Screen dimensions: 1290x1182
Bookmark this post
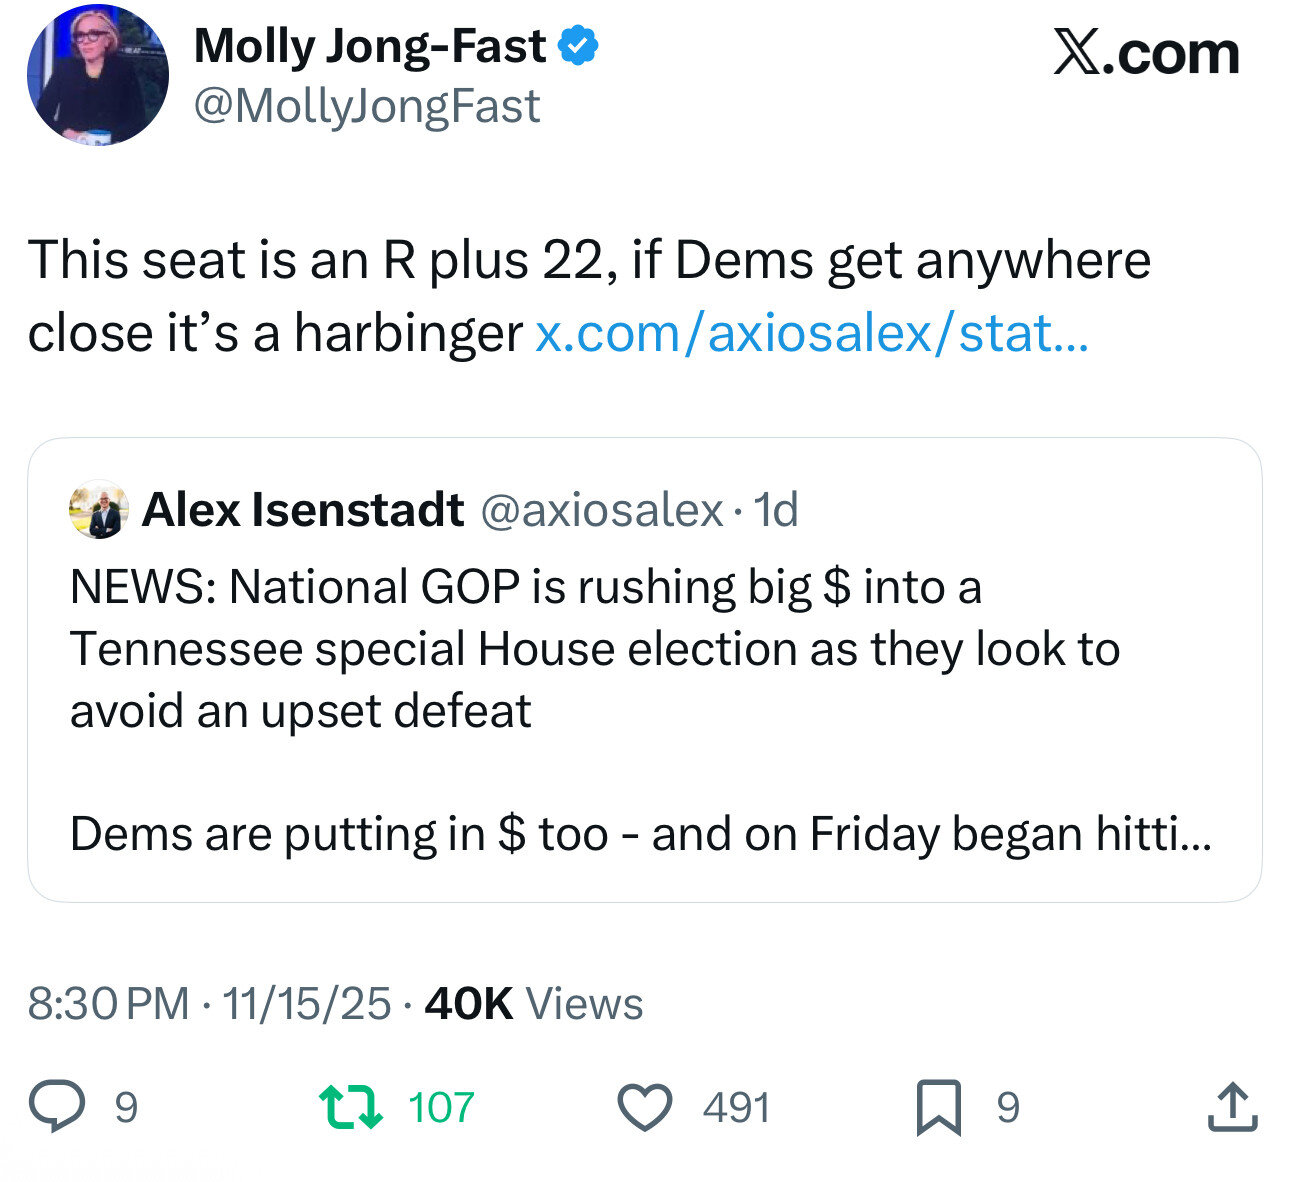click(x=938, y=1107)
